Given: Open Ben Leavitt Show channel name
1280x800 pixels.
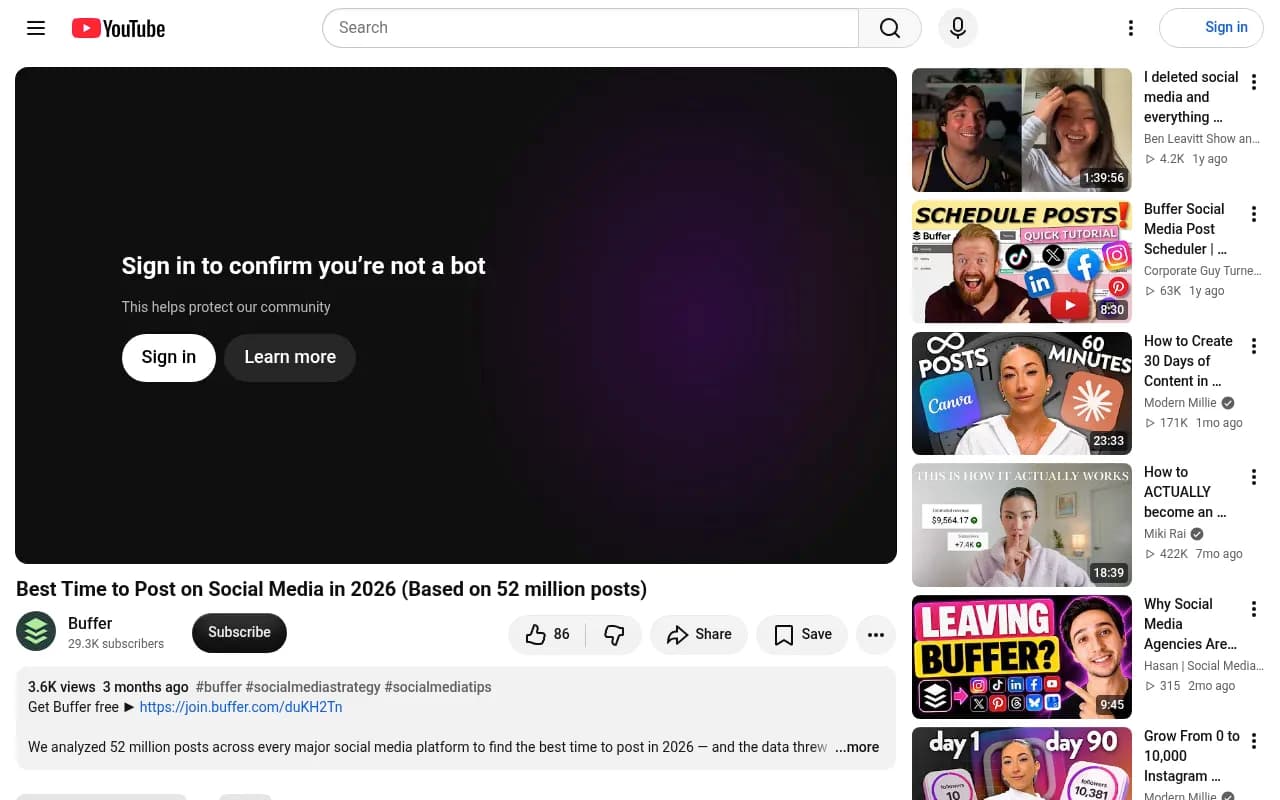Looking at the screenshot, I should 1202,139.
